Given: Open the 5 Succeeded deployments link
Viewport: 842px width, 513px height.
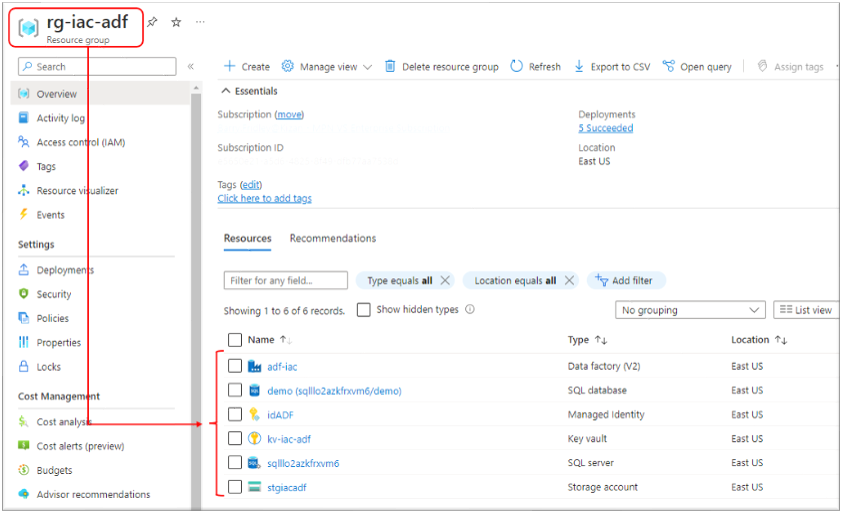Looking at the screenshot, I should click(x=605, y=128).
